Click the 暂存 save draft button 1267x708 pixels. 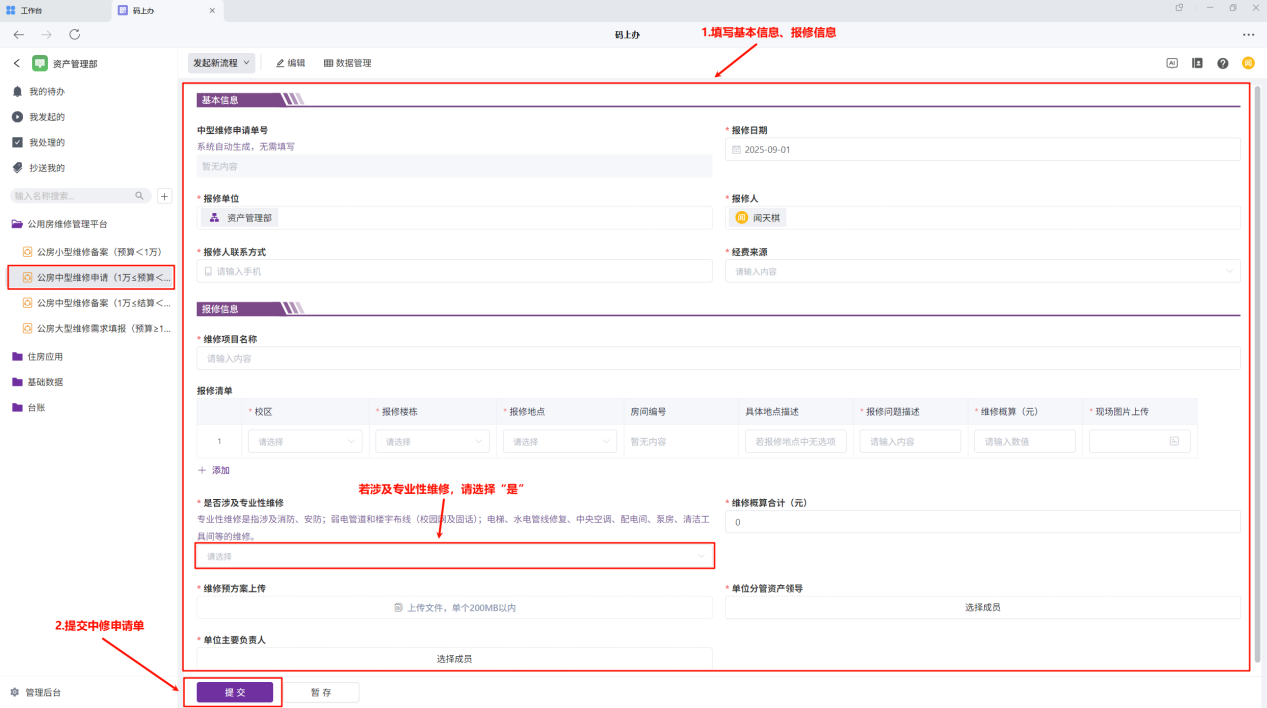[x=321, y=692]
